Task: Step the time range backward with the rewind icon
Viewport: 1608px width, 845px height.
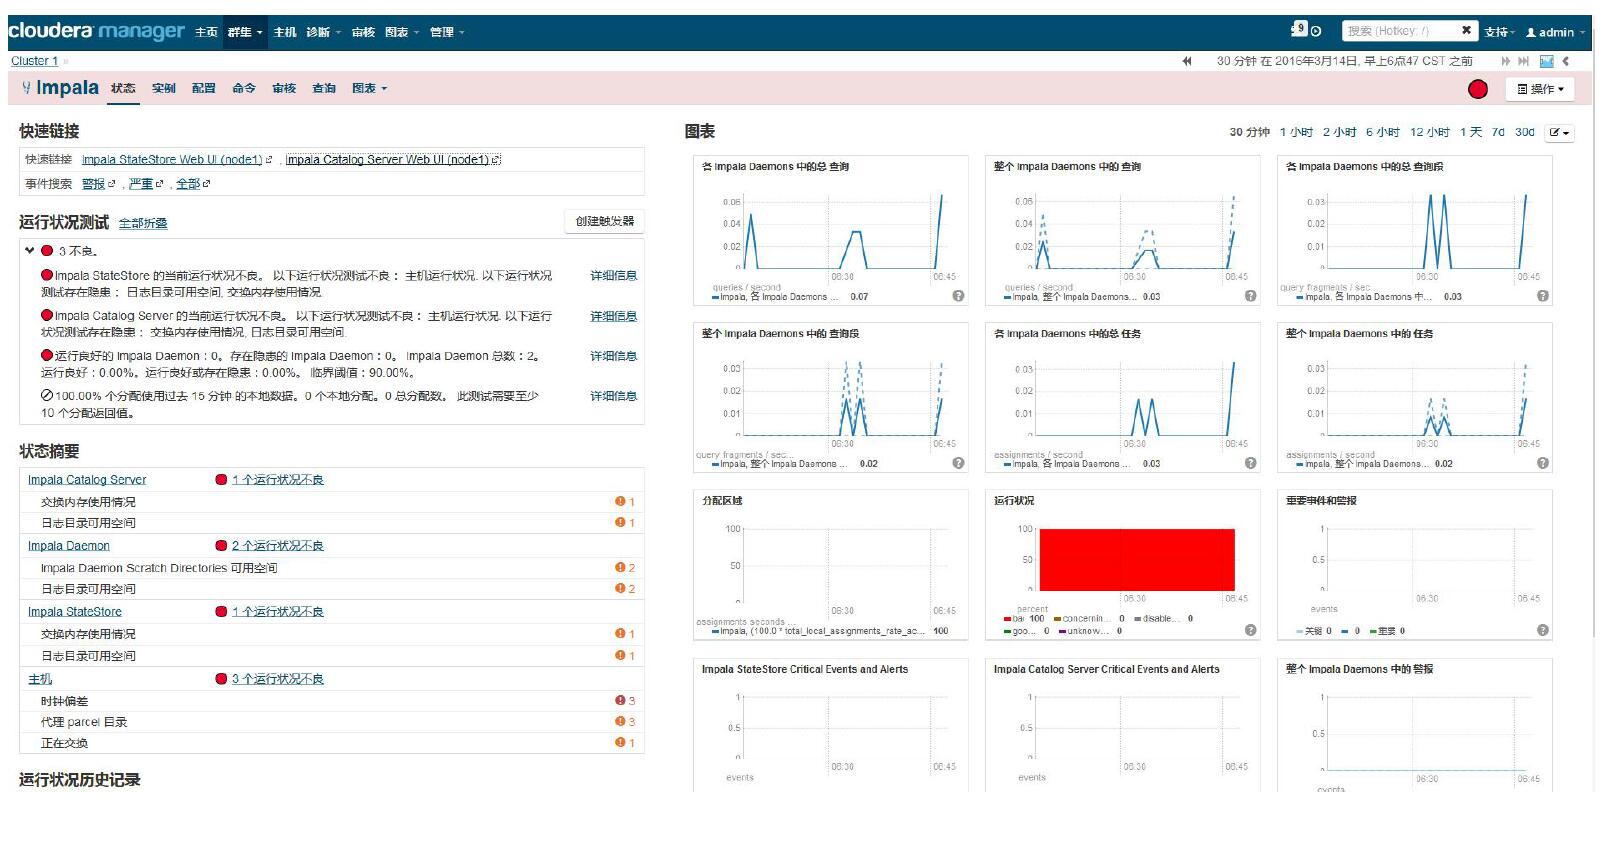Action: pos(1187,61)
